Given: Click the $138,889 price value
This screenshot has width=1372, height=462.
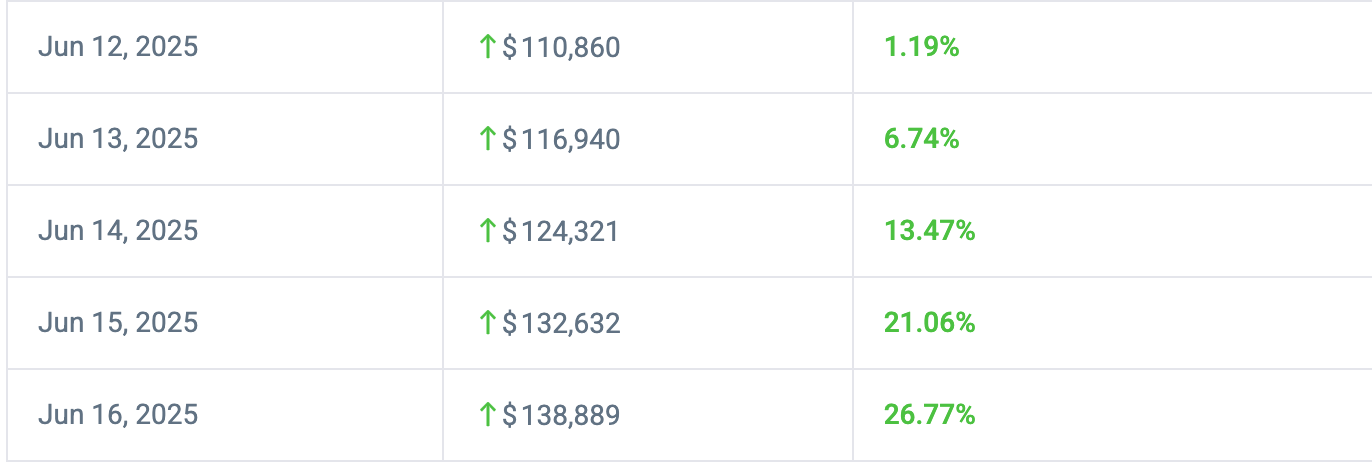Looking at the screenshot, I should point(561,415).
